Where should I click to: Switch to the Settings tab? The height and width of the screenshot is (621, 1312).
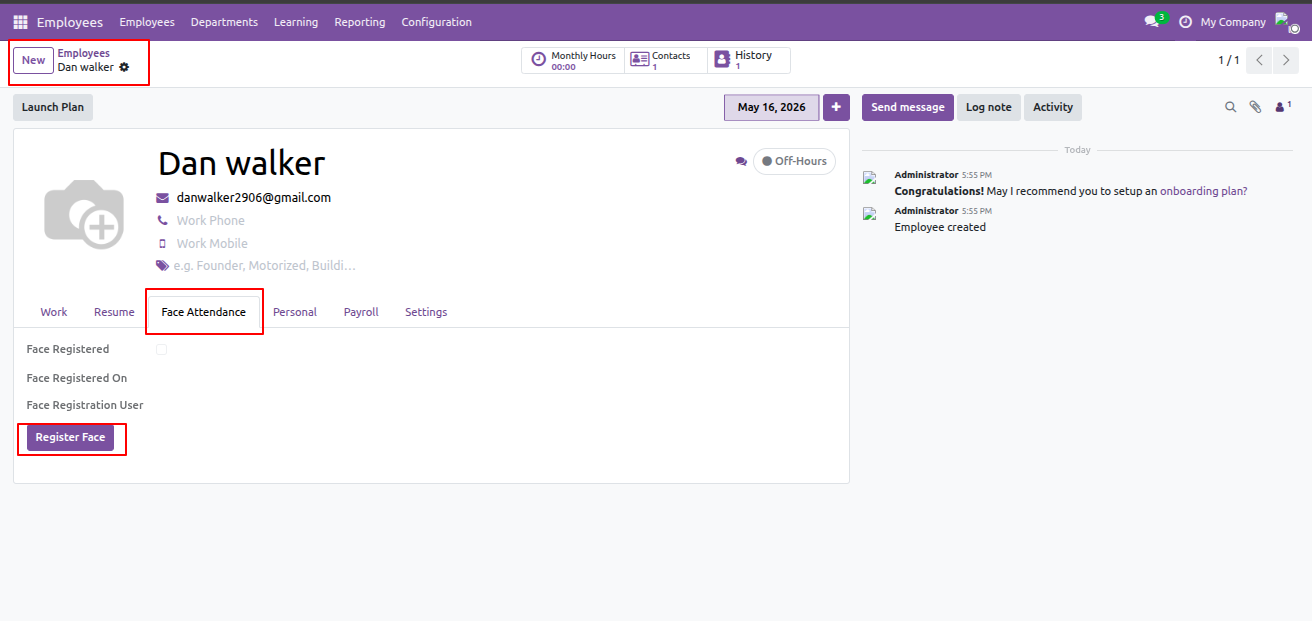(x=426, y=312)
